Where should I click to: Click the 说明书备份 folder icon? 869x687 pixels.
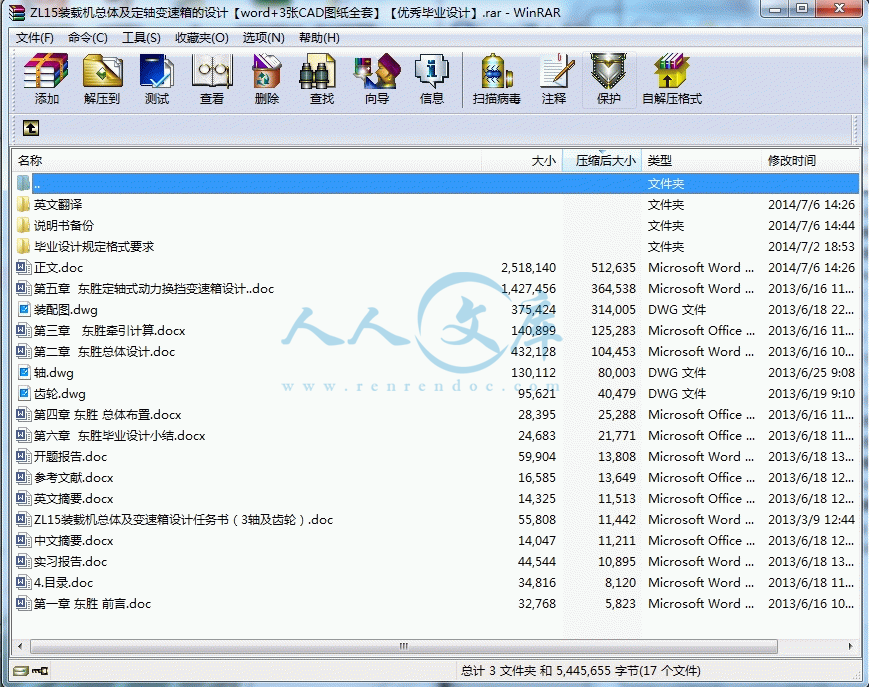click(x=23, y=225)
